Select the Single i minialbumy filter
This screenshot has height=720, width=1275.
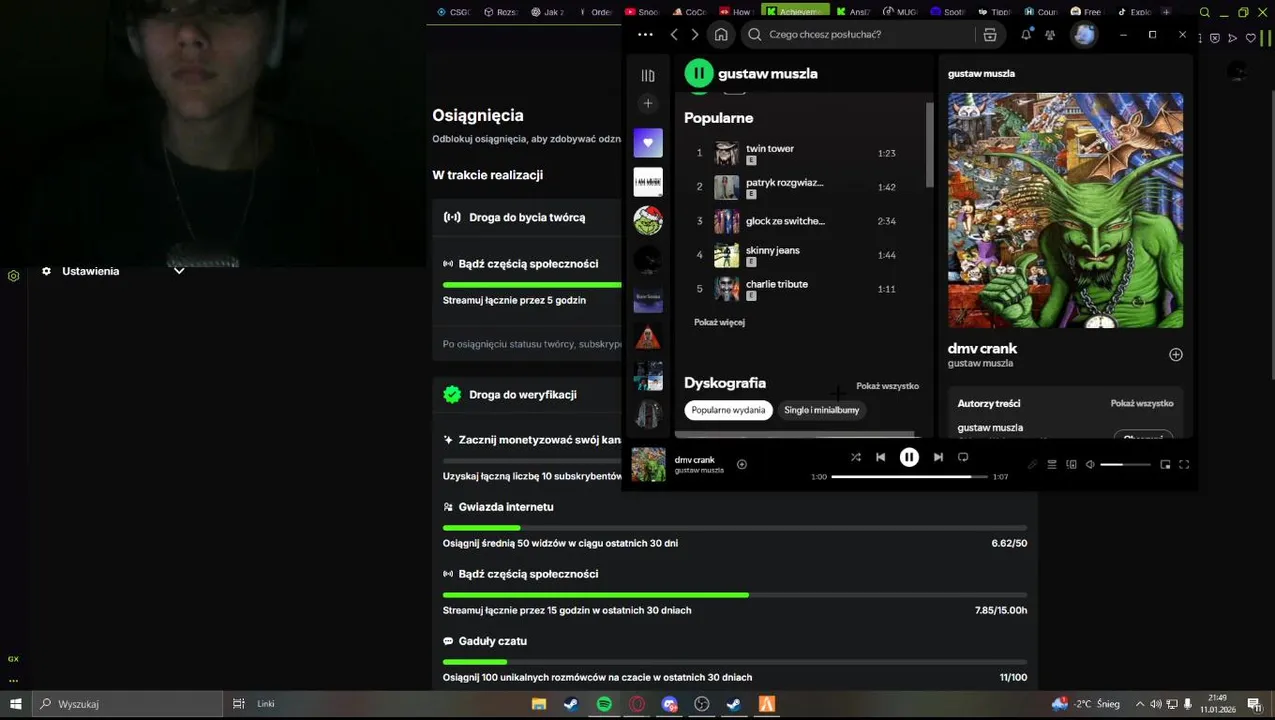click(821, 410)
